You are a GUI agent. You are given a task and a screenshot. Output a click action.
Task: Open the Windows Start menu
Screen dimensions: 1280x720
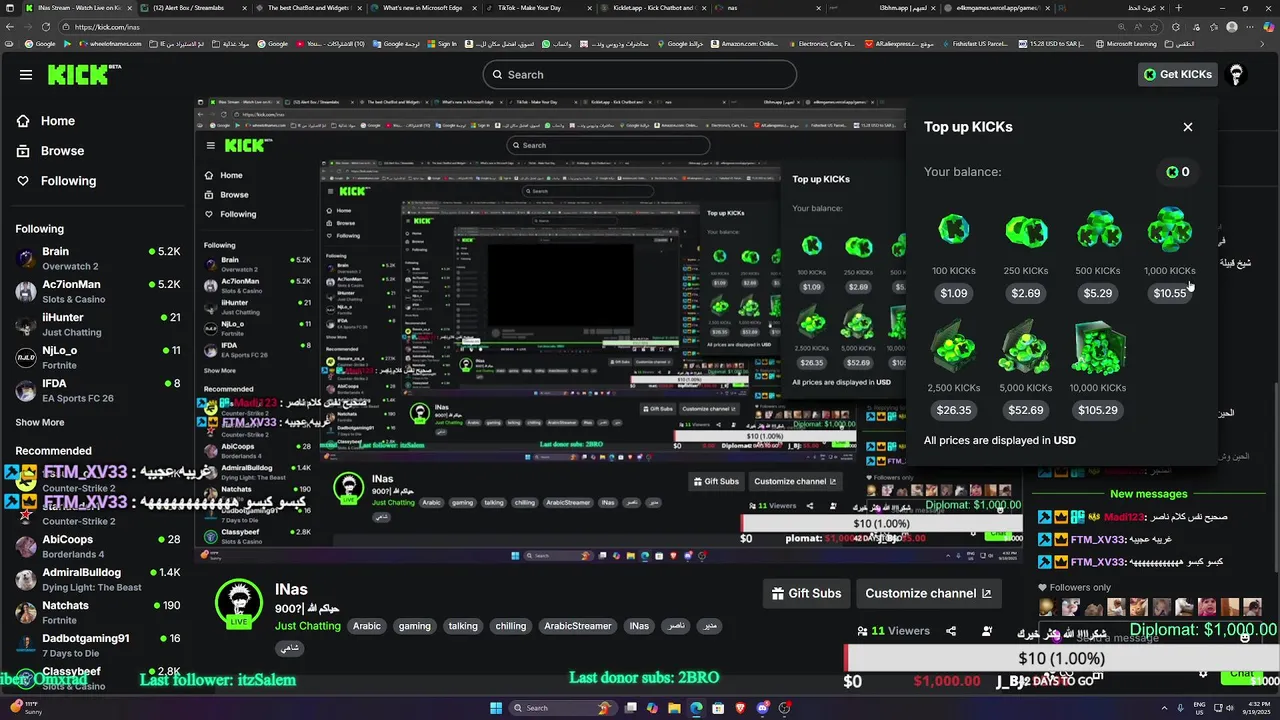pos(496,708)
